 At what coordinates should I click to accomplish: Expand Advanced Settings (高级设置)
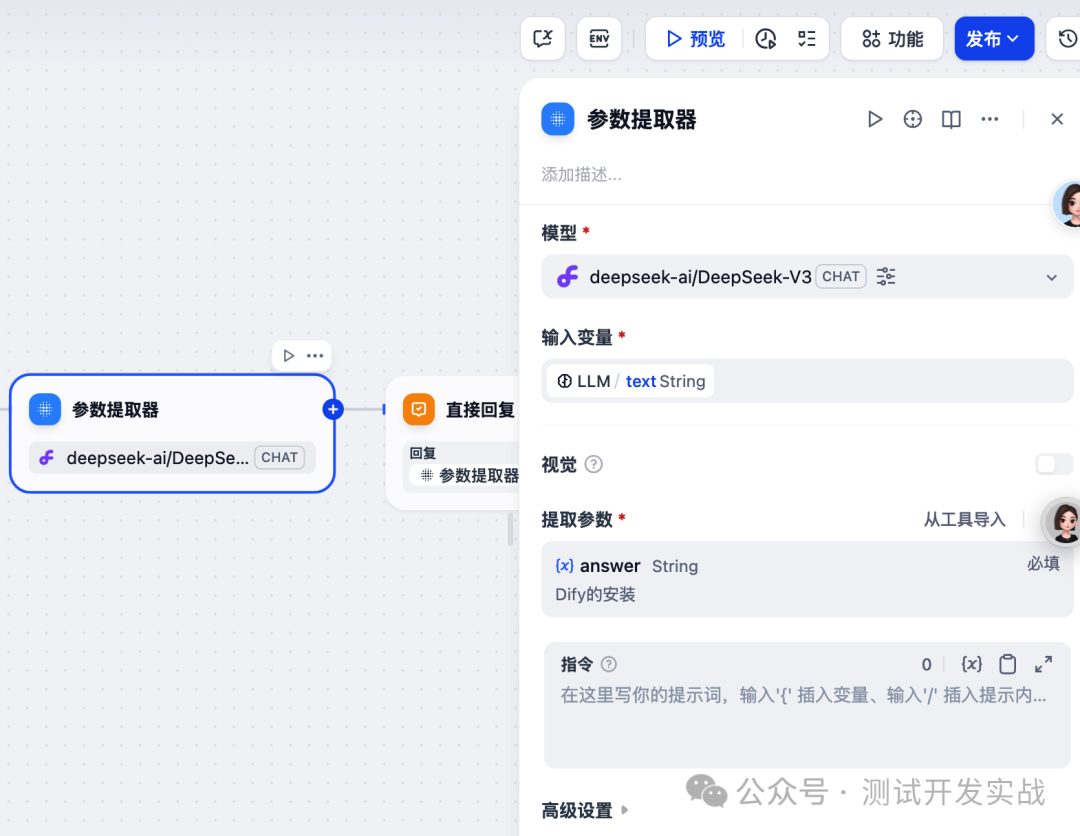pyautogui.click(x=585, y=811)
